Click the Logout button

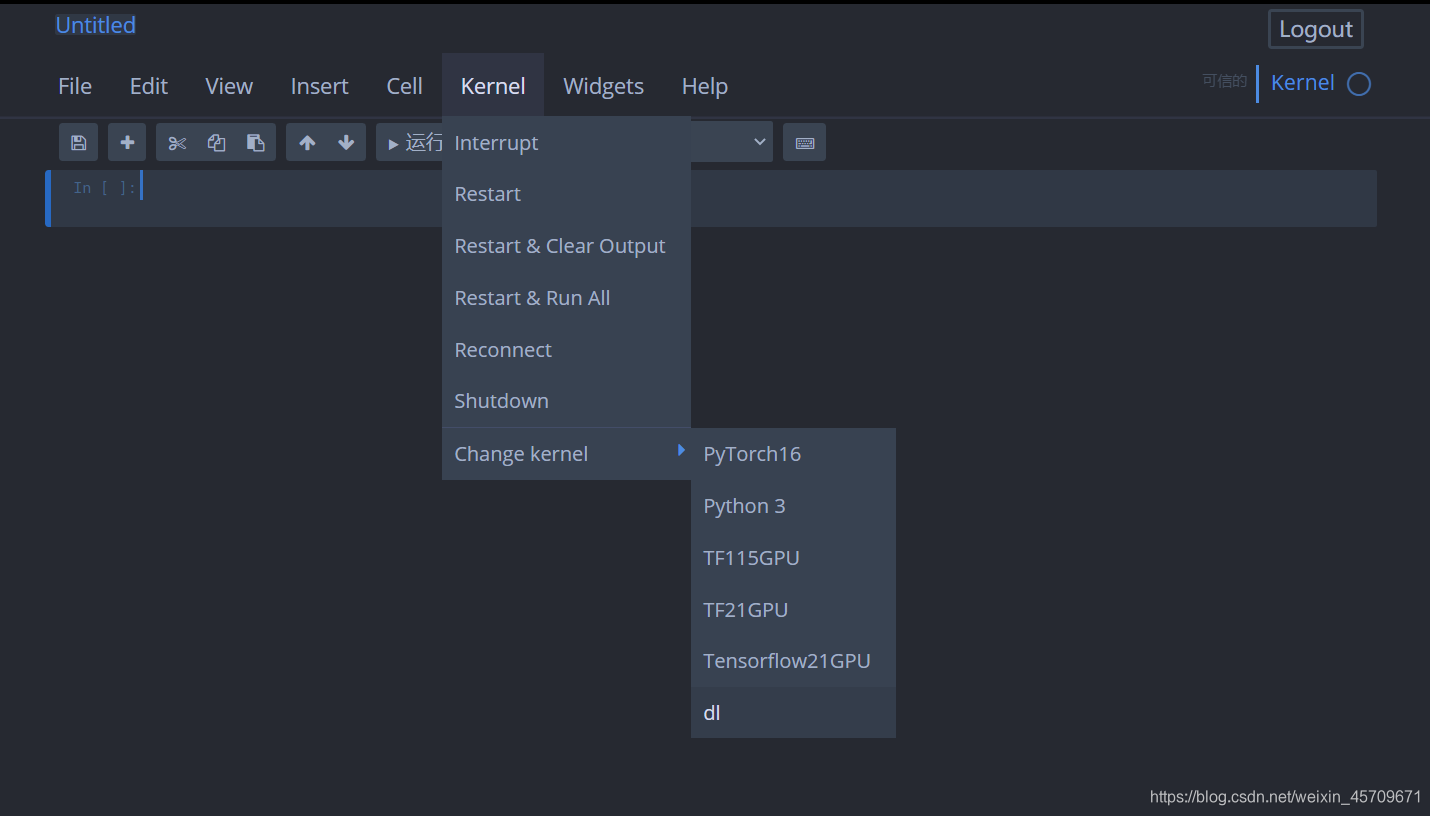(1315, 29)
